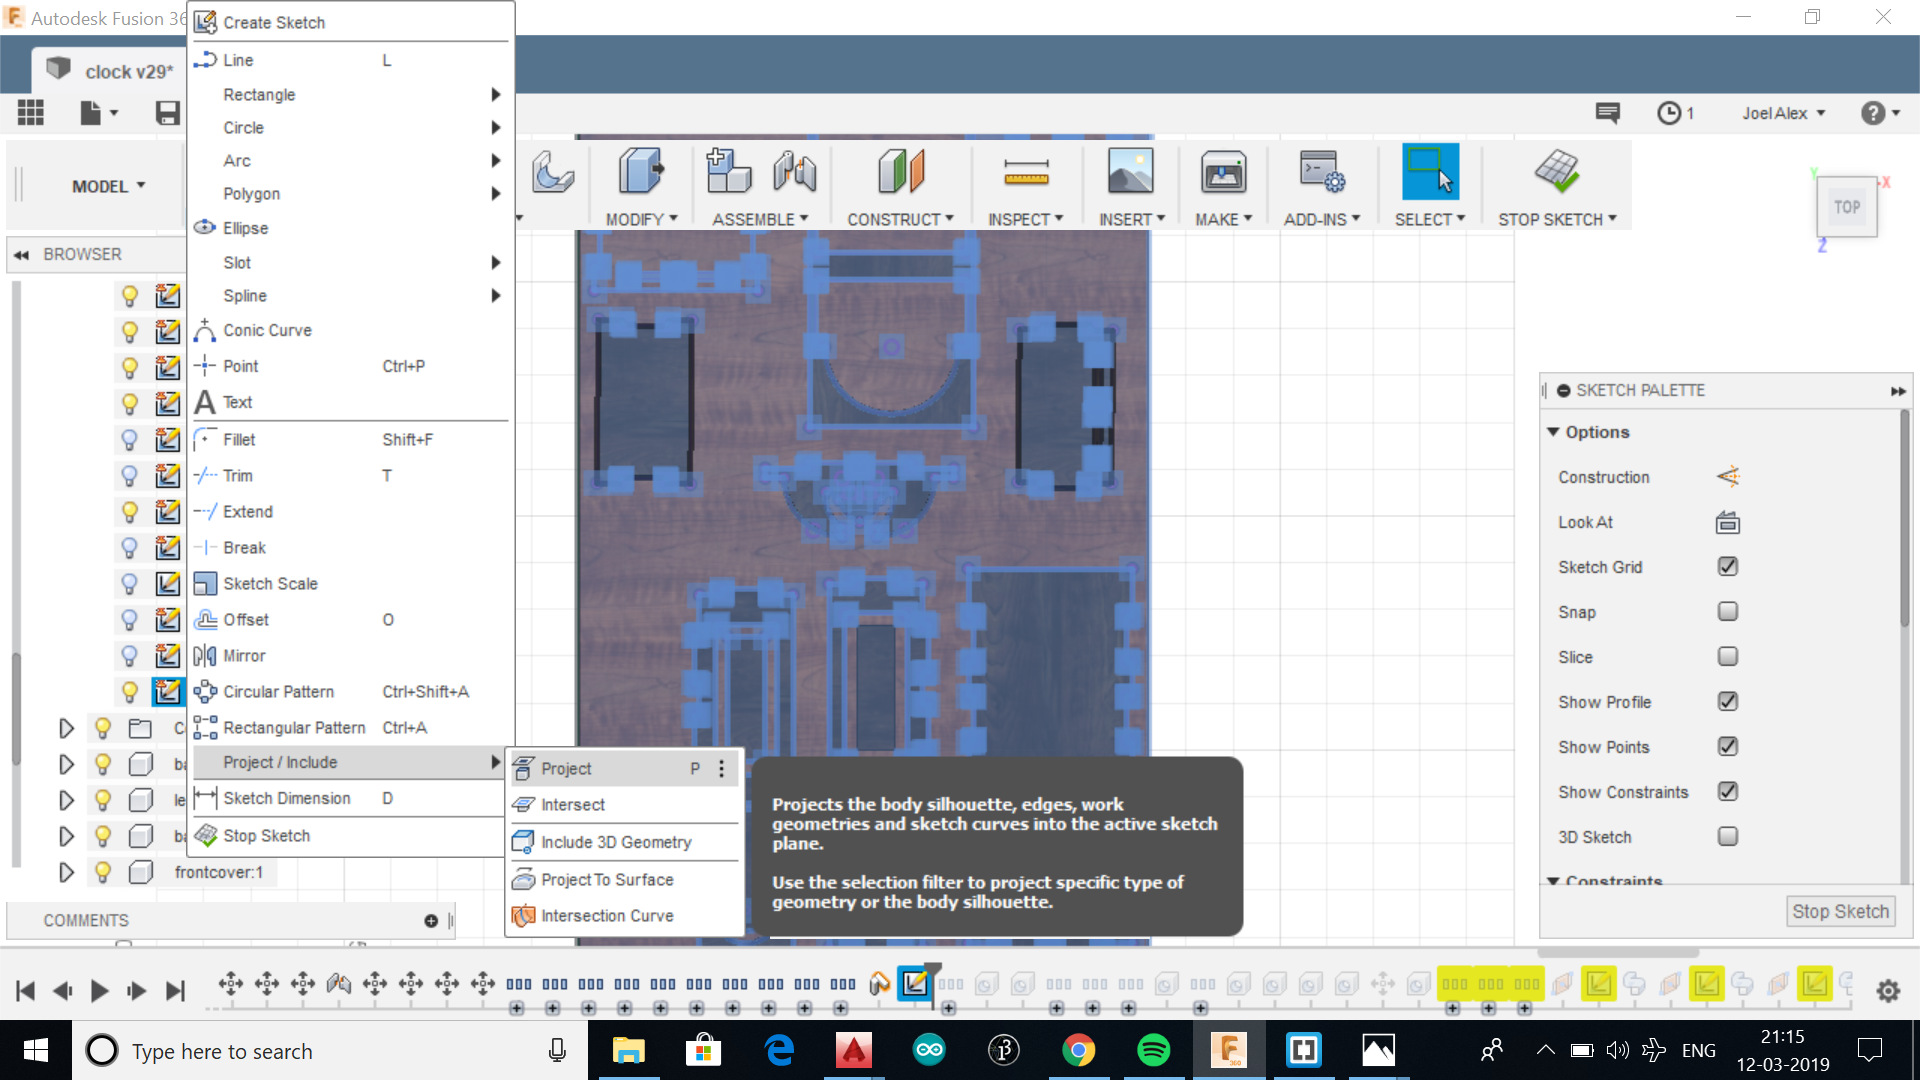Click the Make 3D print icon

[1223, 172]
